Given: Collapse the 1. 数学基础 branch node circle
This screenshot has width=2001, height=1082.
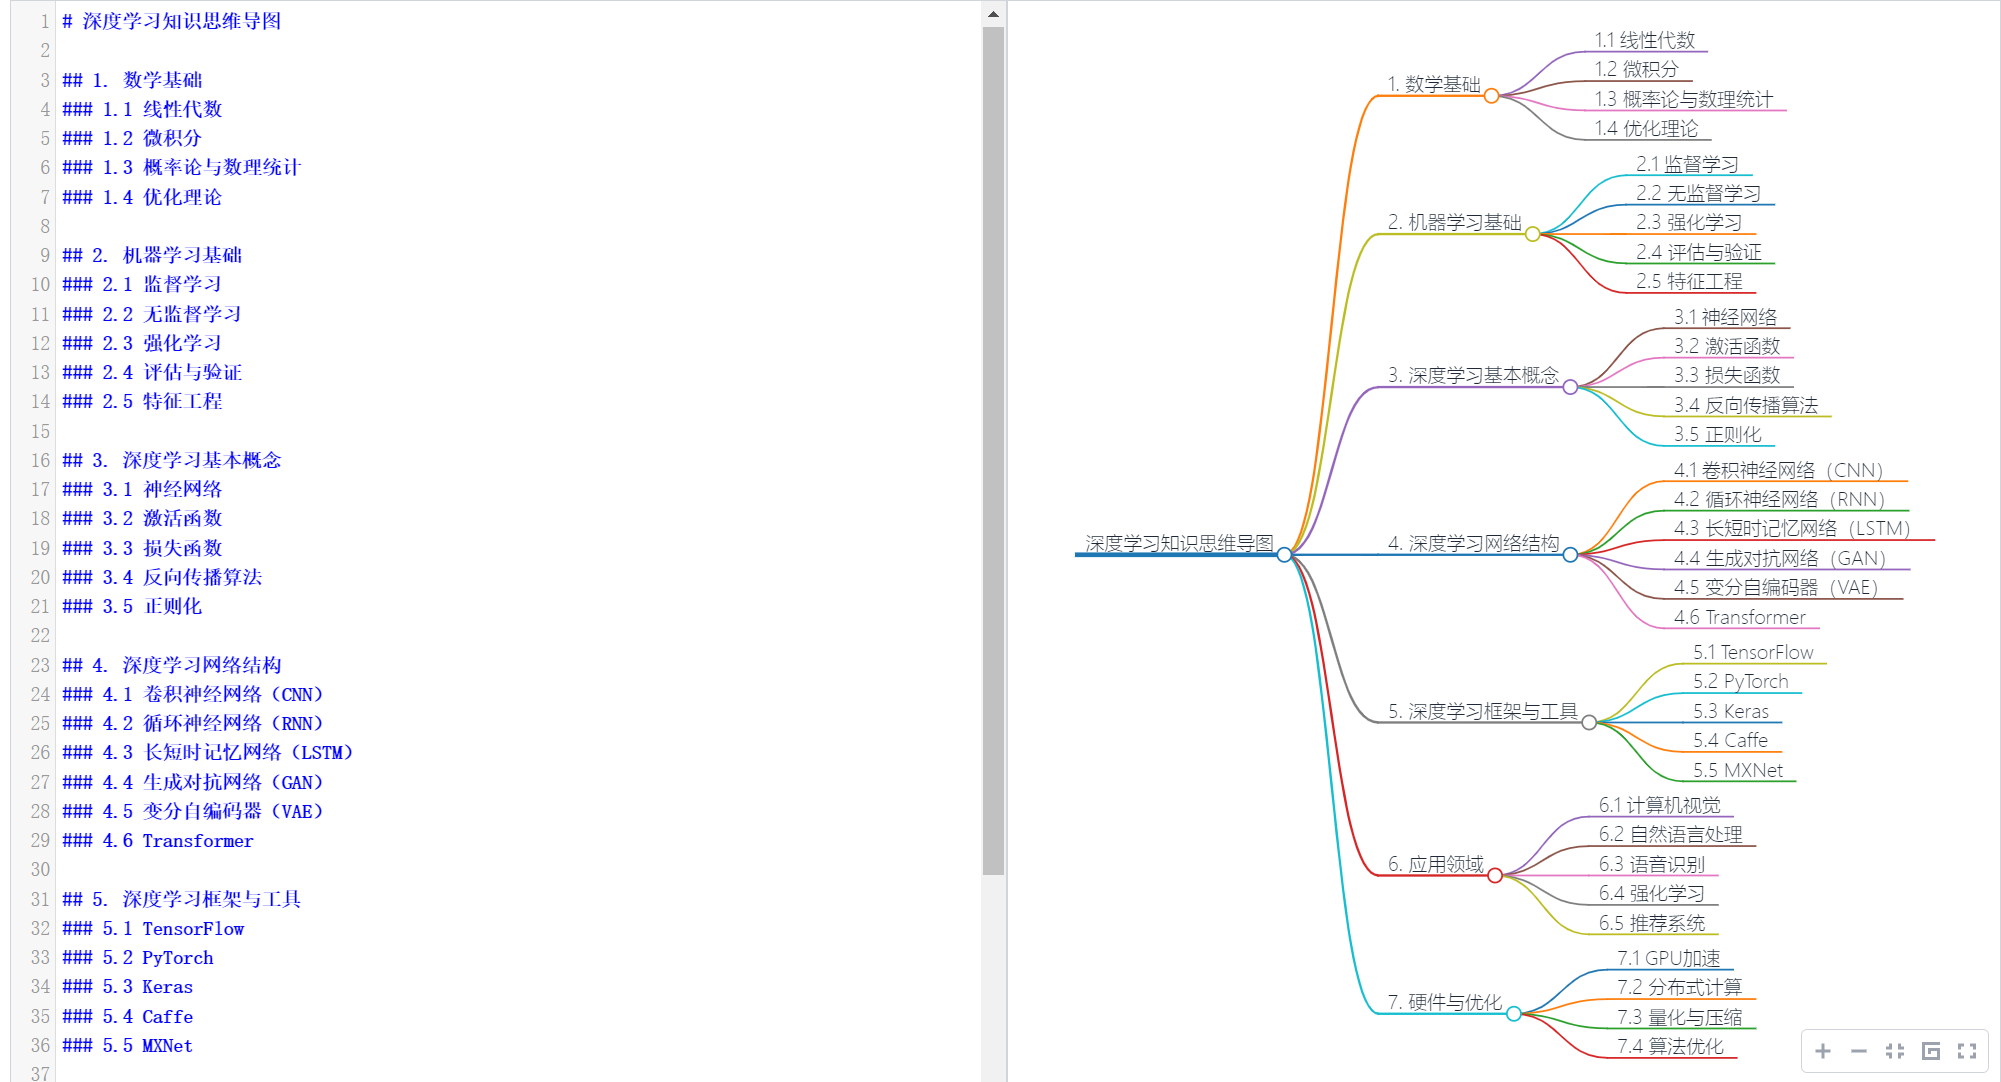Looking at the screenshot, I should coord(1491,96).
